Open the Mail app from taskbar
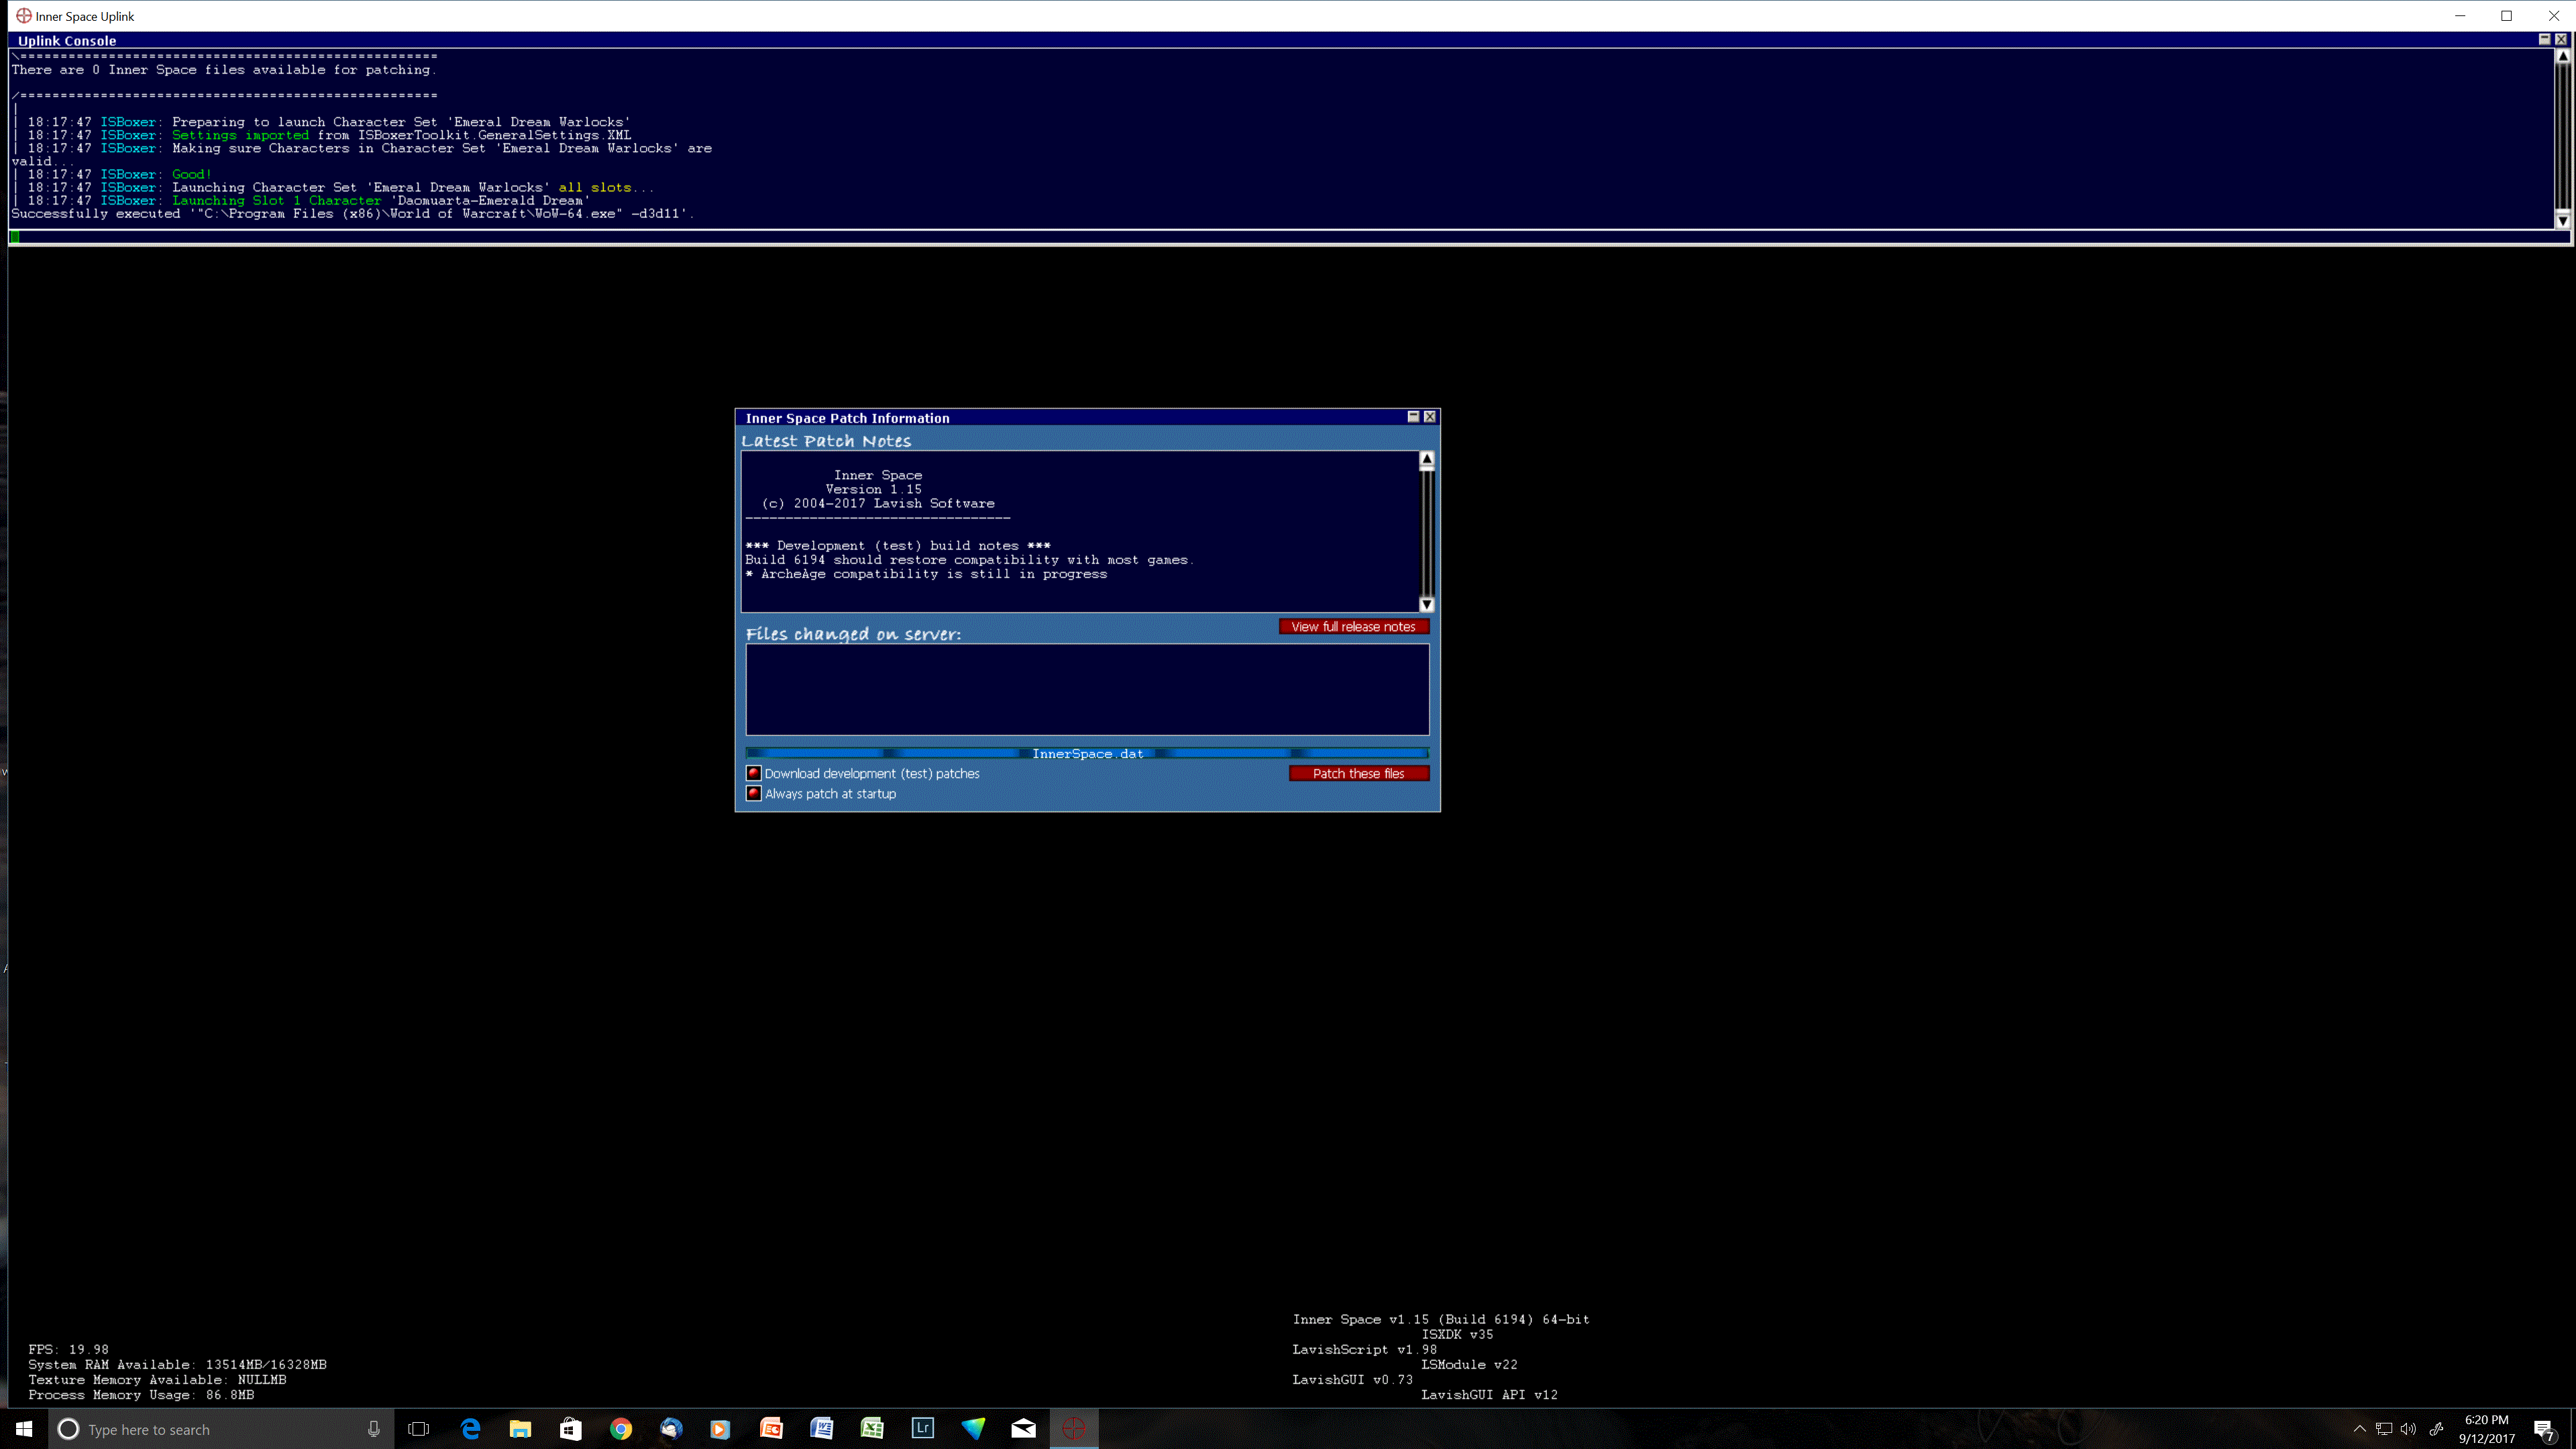 (1023, 1429)
